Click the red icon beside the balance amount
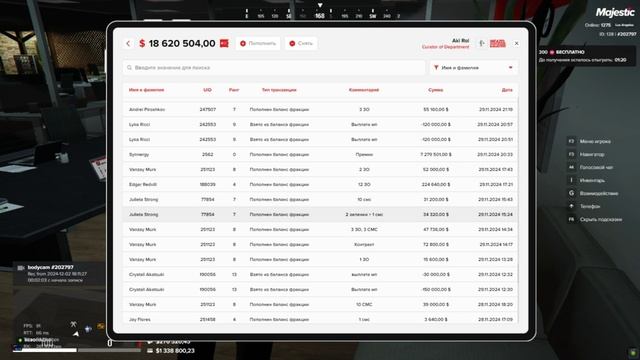Screen dimensions: 640x360 click(224, 43)
